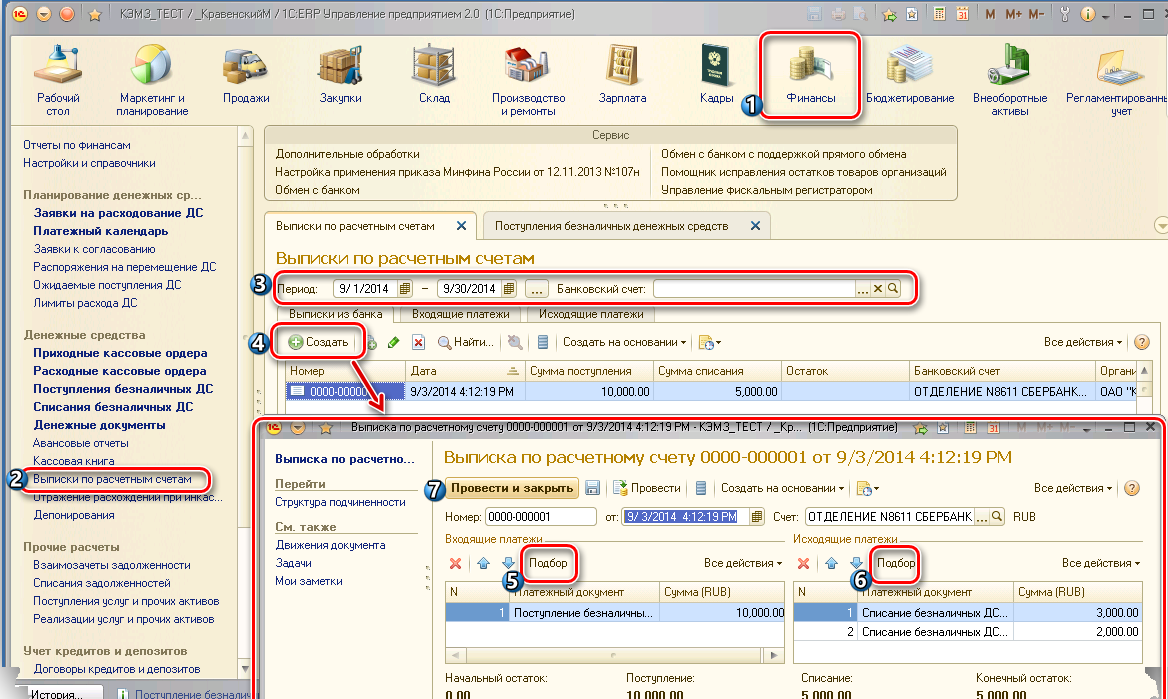Expand Создать на основании dropdown in list toolbar
Viewport: 1168px width, 699px height.
624,342
